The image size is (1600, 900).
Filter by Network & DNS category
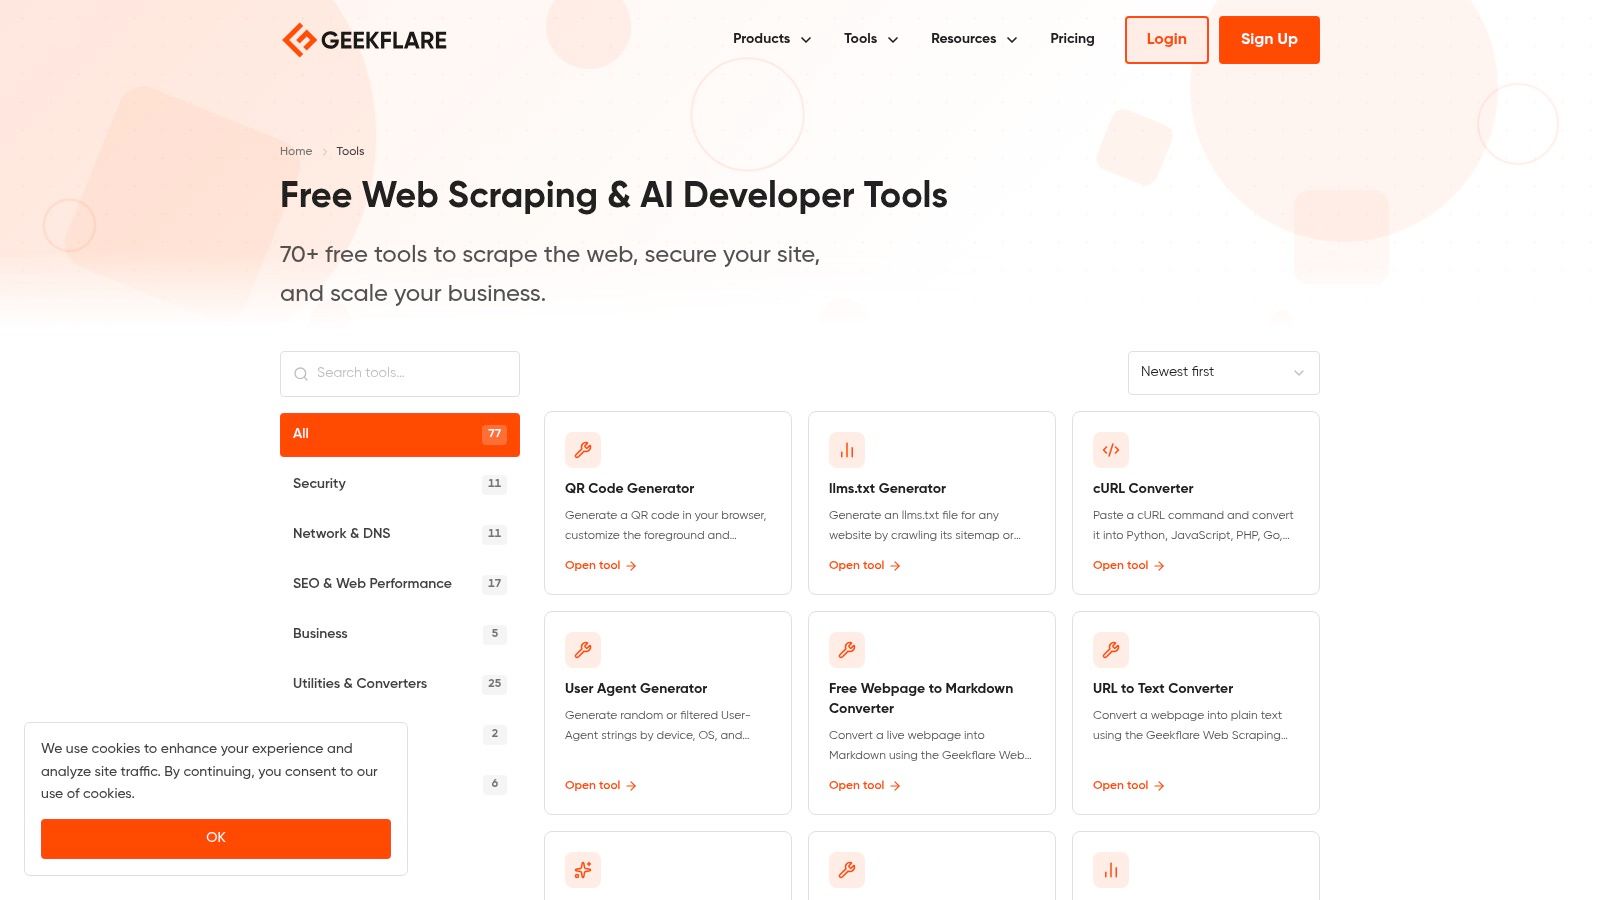click(x=400, y=534)
